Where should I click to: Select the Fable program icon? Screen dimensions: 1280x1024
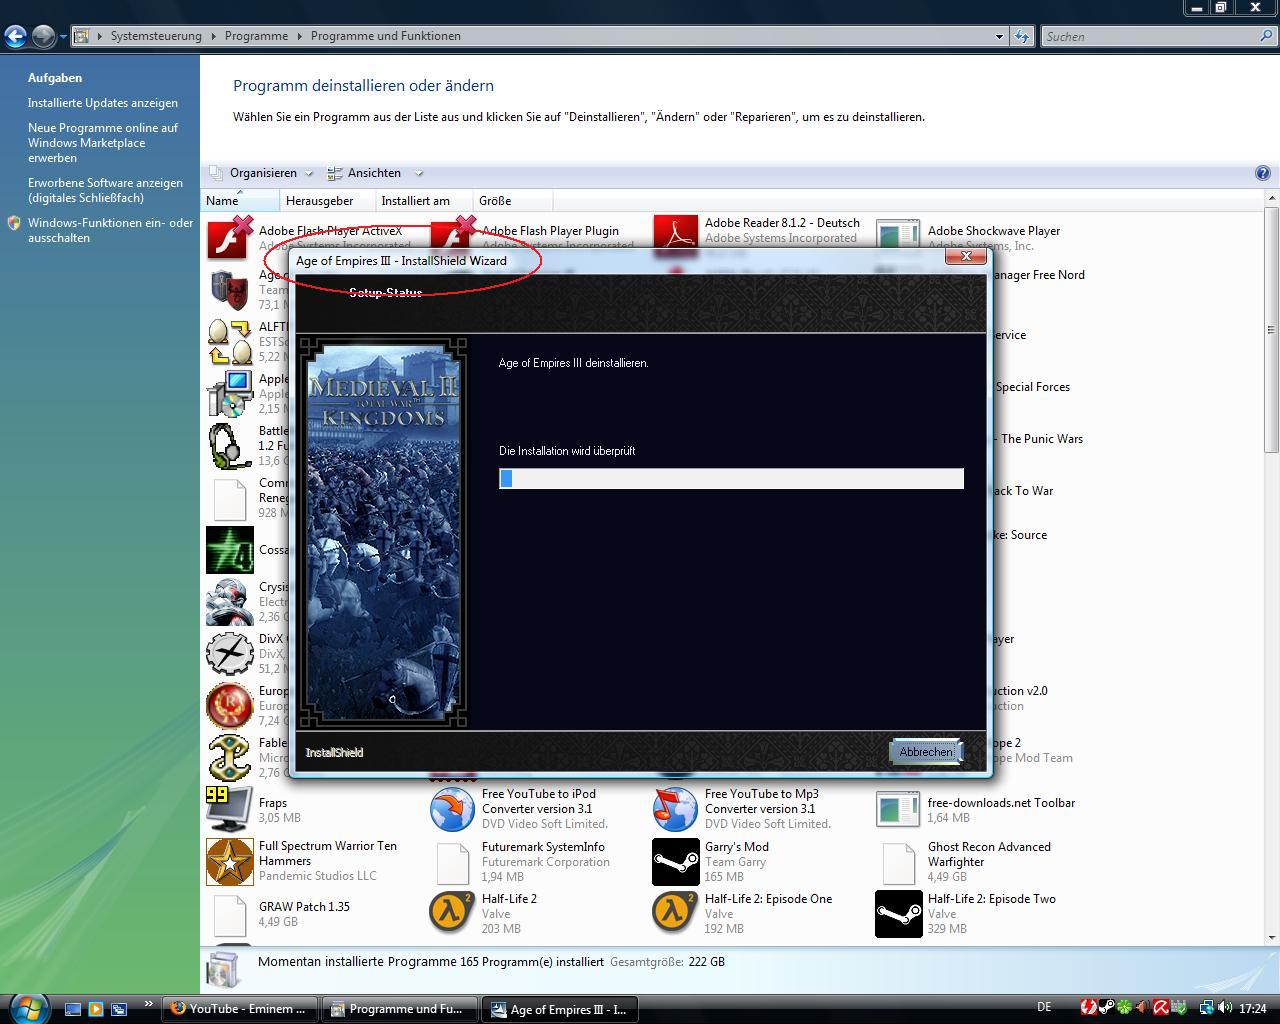[229, 758]
